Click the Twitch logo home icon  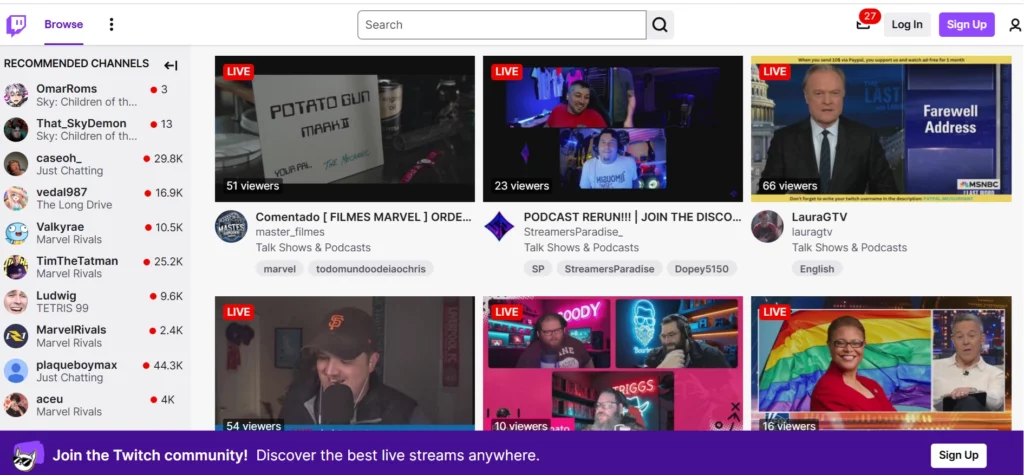[16, 25]
